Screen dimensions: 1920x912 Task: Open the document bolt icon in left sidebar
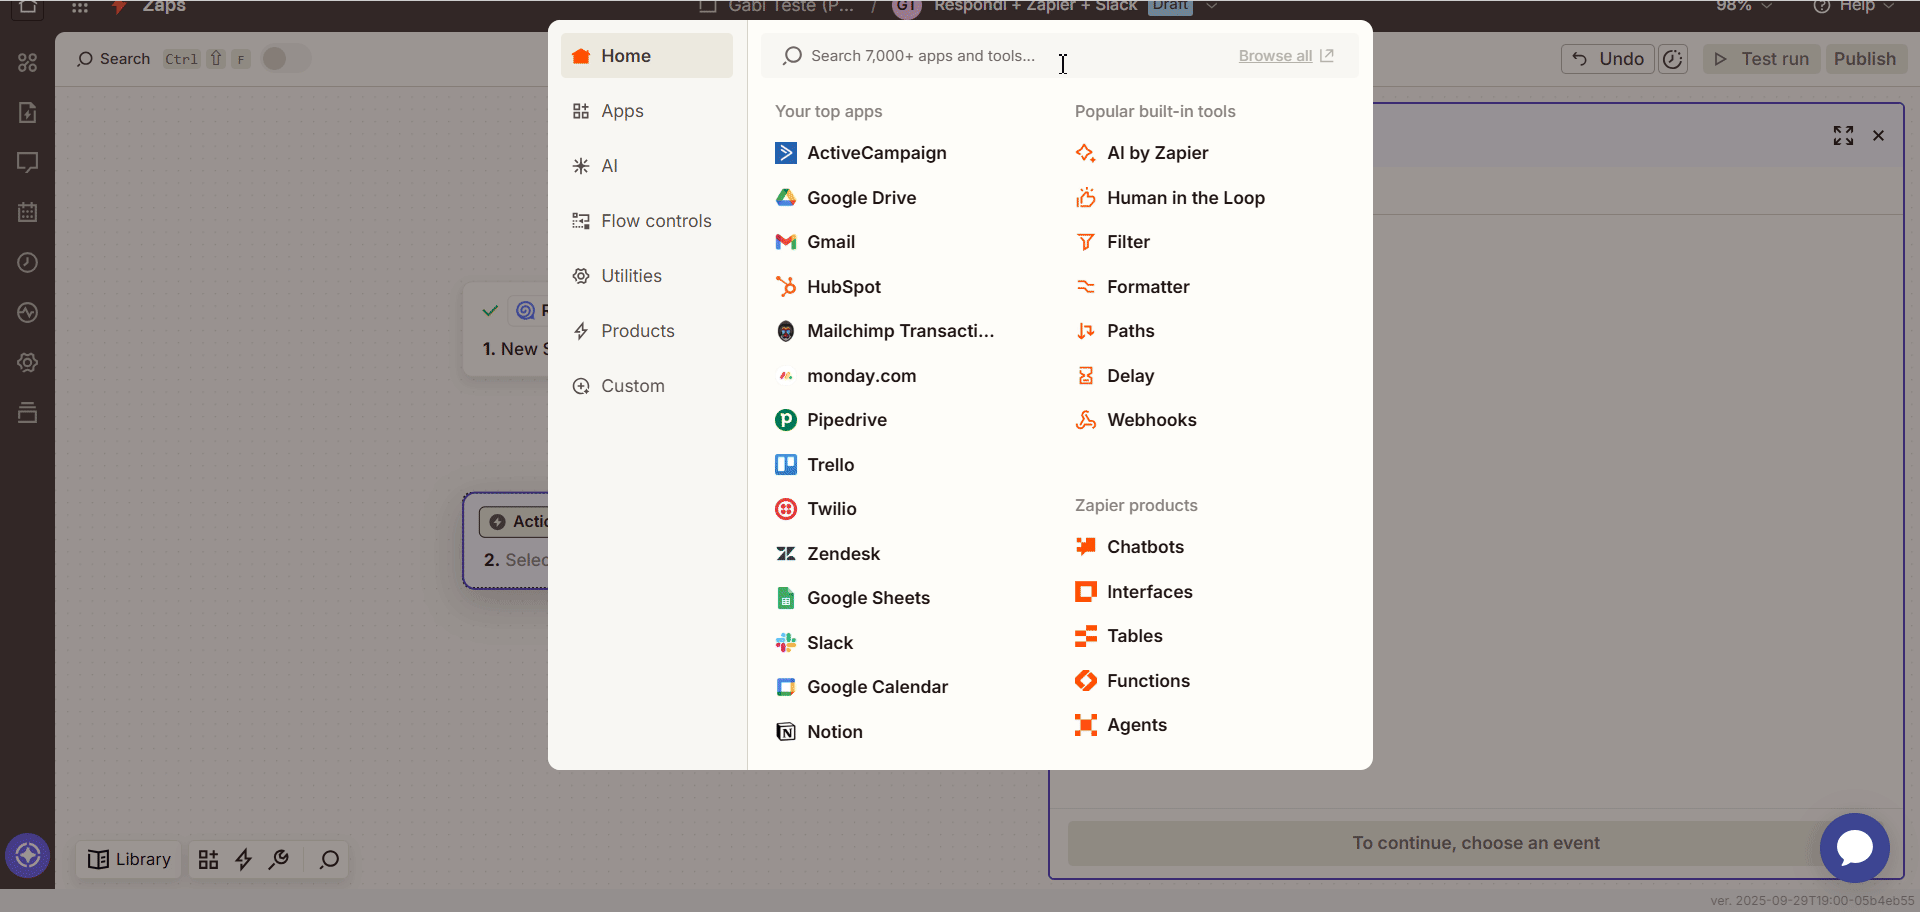pos(28,113)
